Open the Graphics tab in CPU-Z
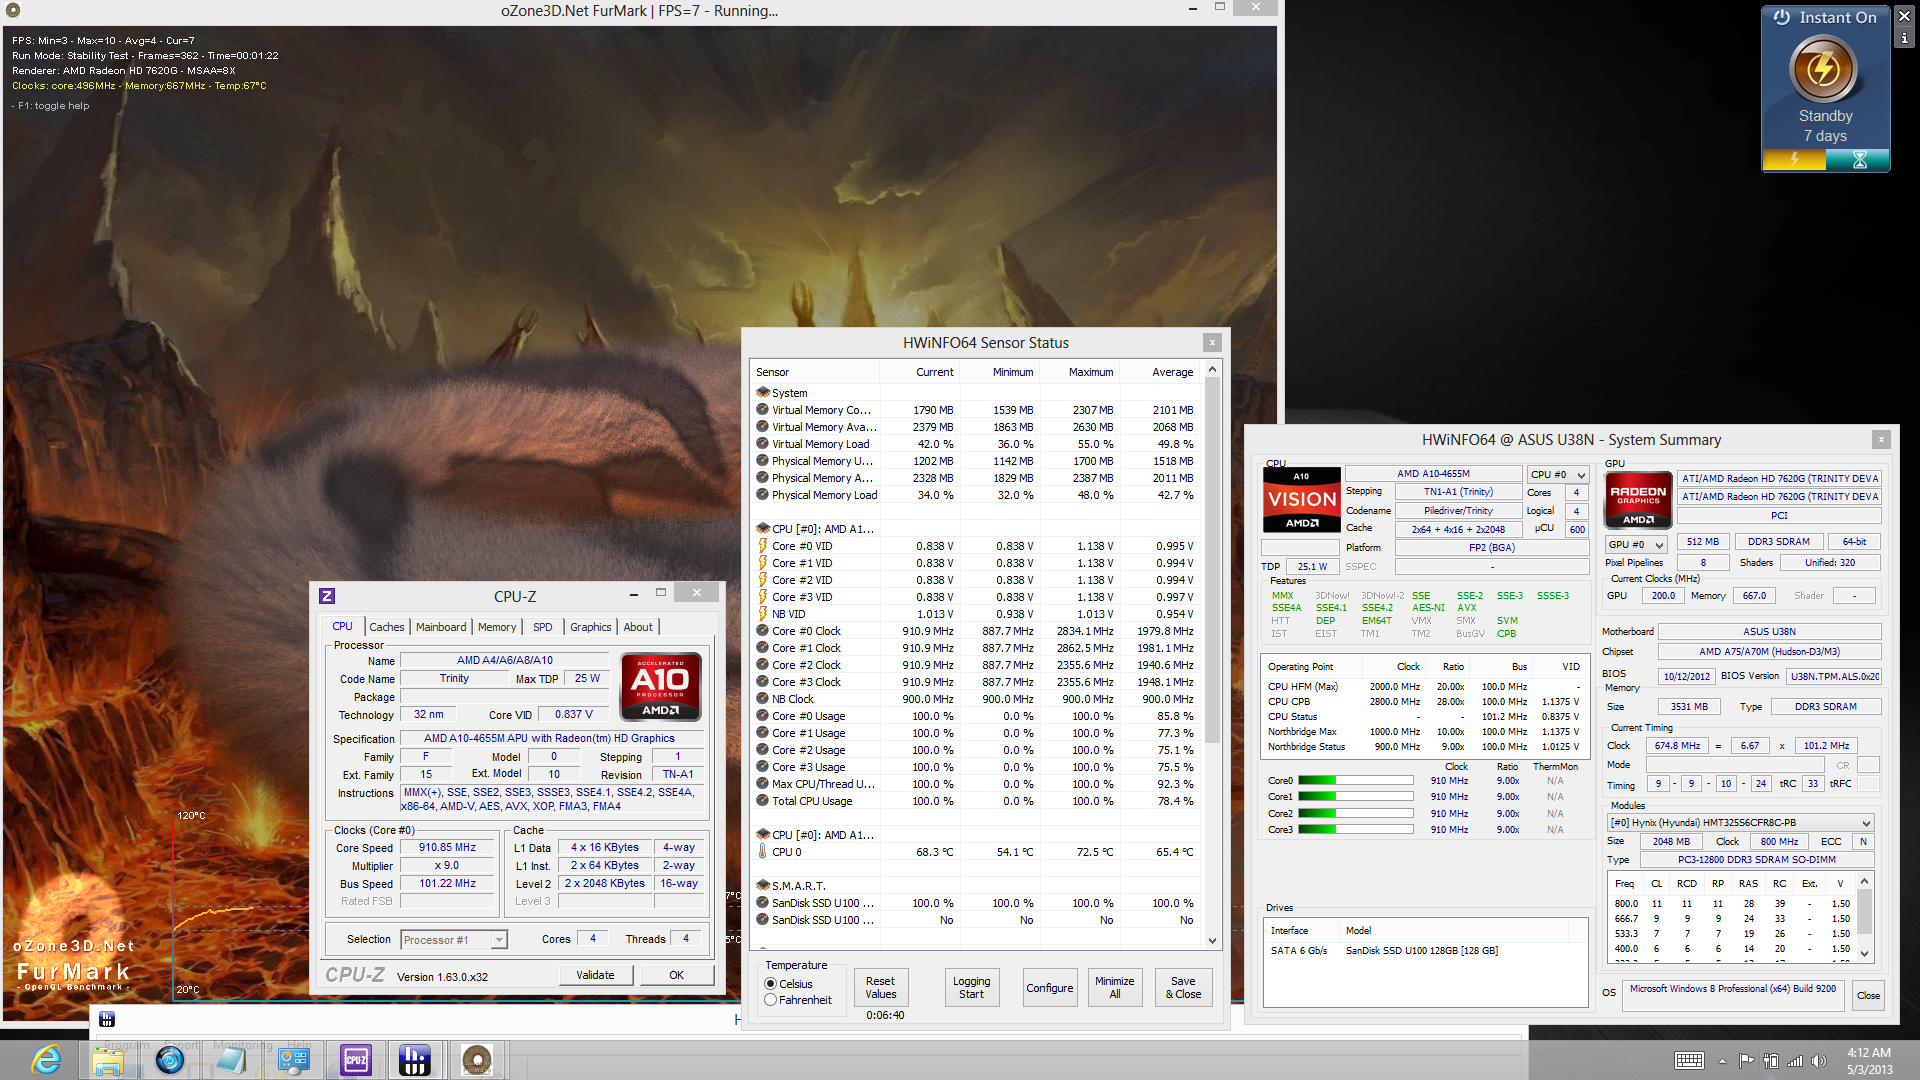This screenshot has height=1080, width=1920. [590, 627]
